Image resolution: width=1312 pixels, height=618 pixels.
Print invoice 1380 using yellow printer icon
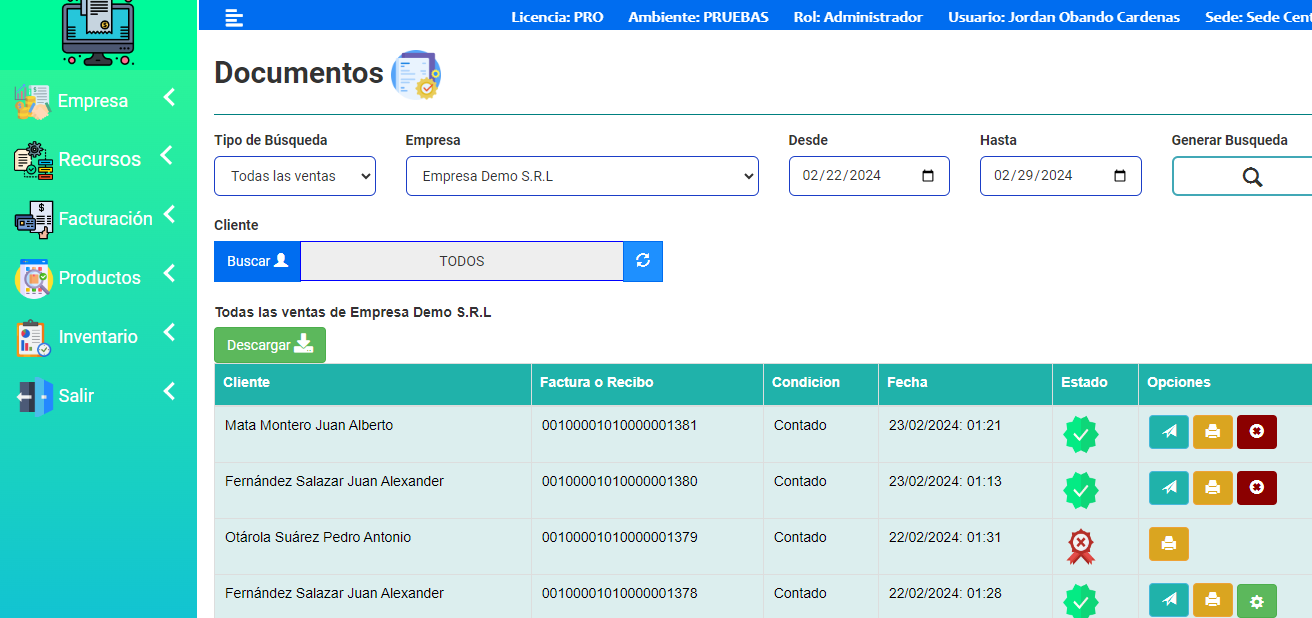pos(1212,488)
